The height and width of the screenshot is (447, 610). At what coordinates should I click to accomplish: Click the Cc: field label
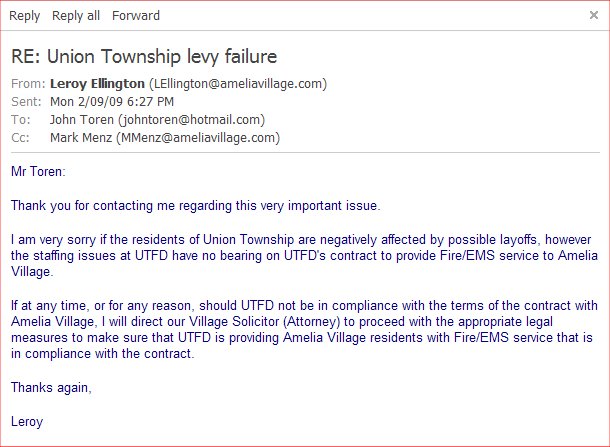click(20, 137)
